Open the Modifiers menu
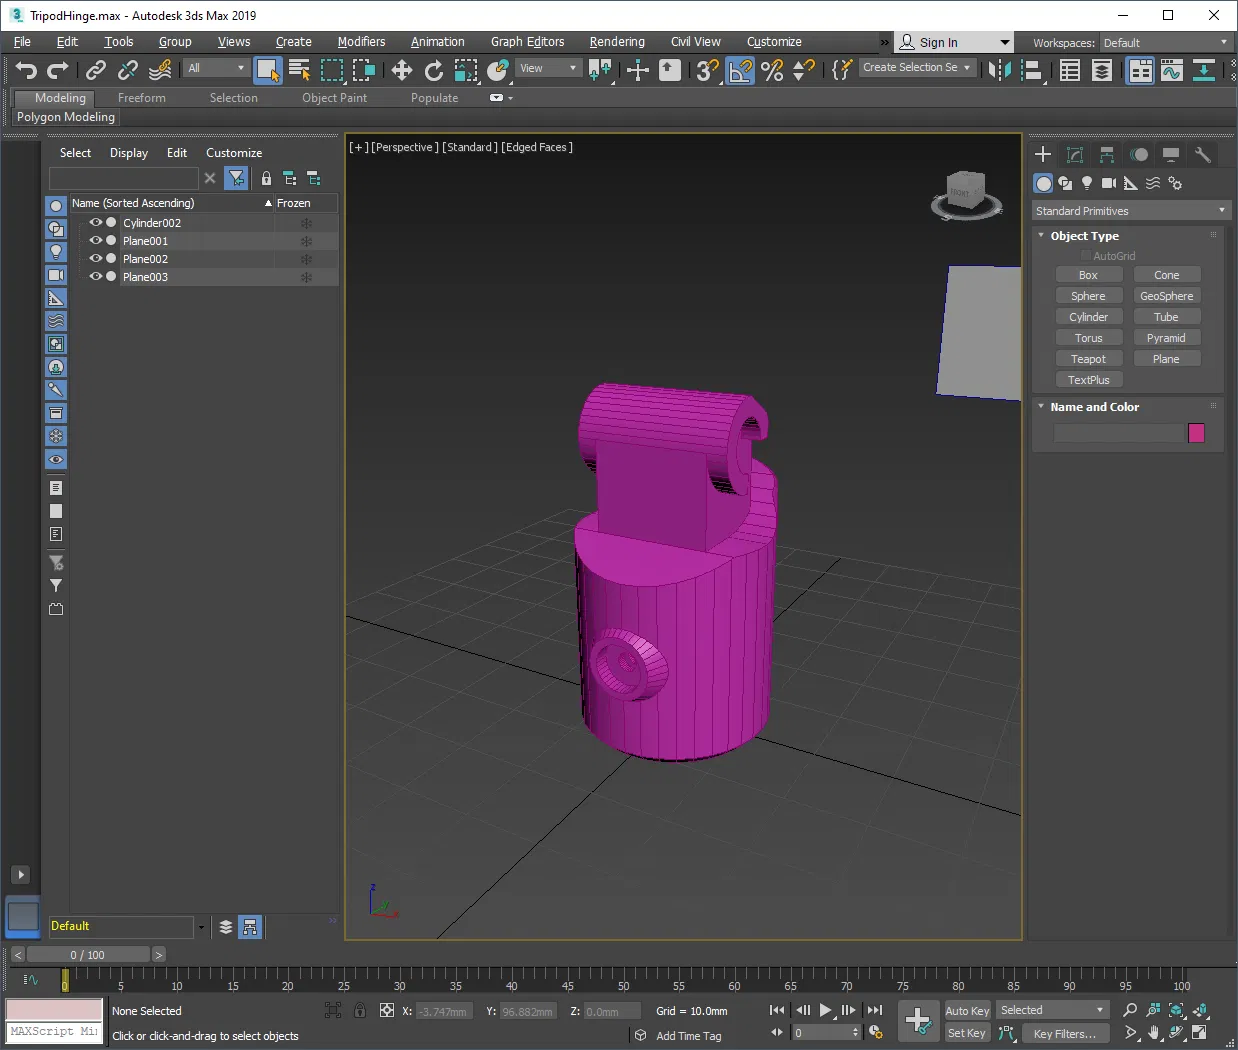 [361, 42]
